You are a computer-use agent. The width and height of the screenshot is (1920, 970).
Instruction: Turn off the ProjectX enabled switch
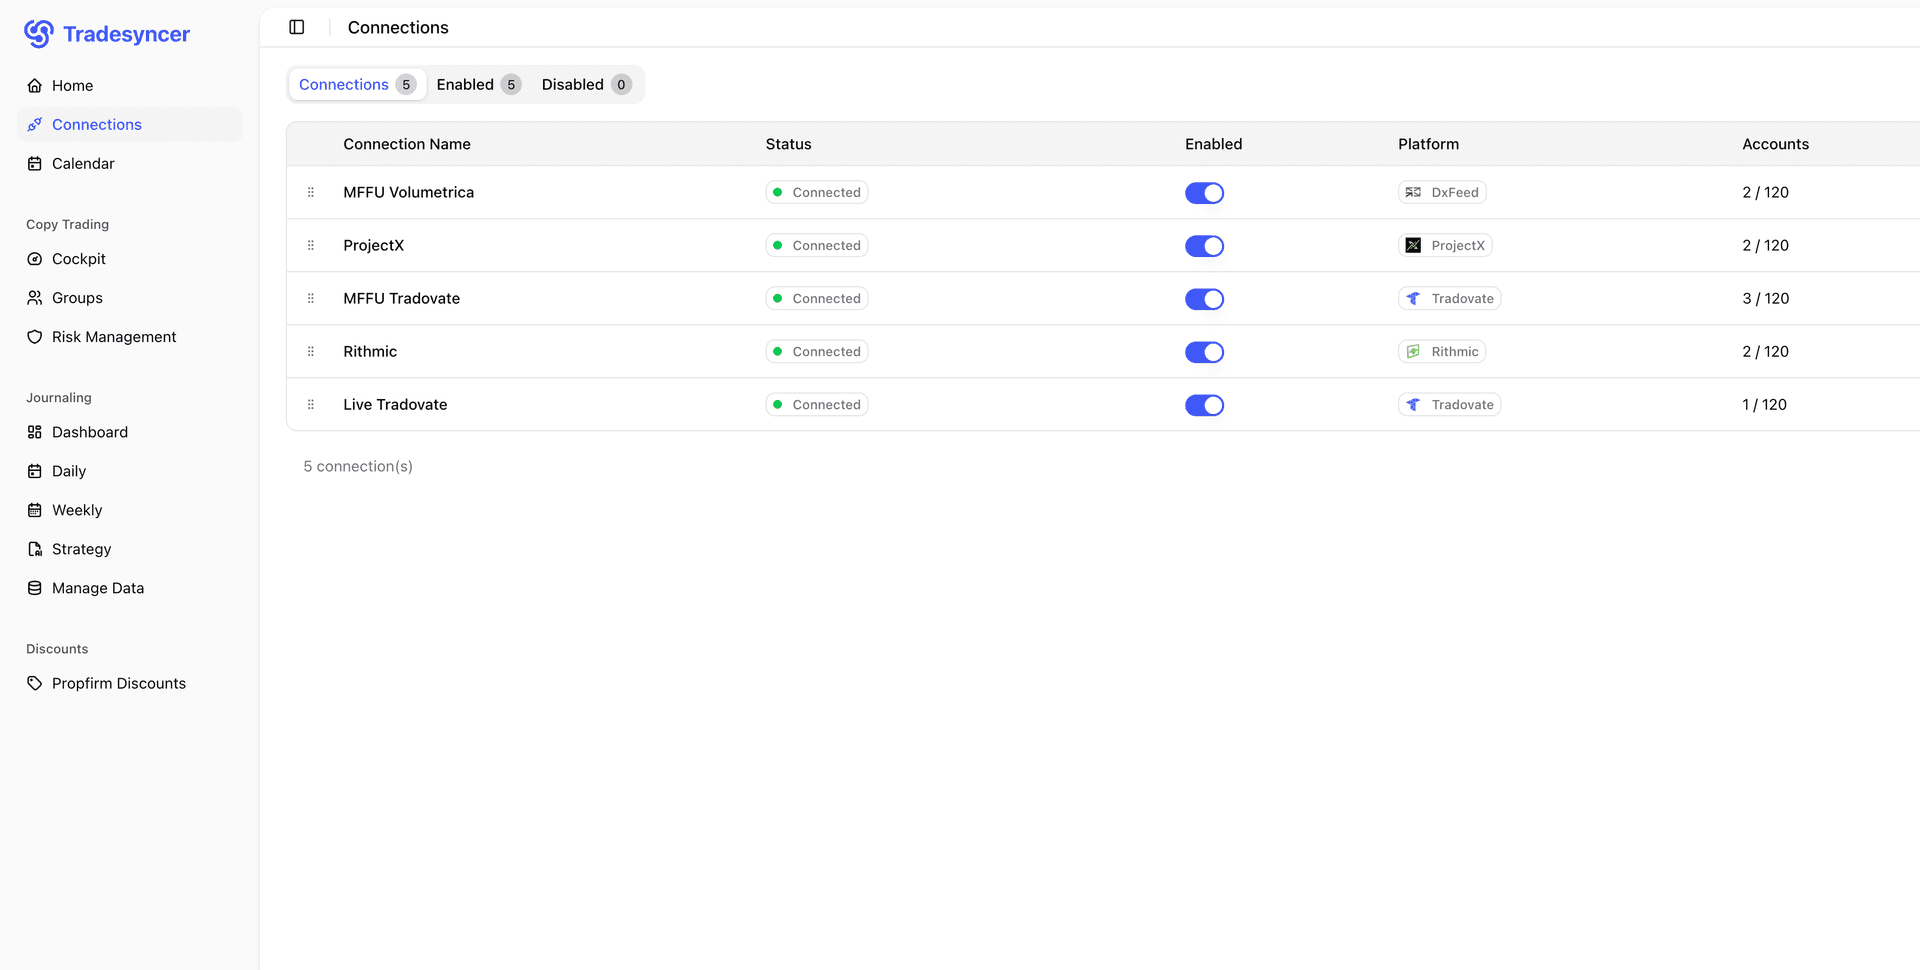[x=1204, y=245]
